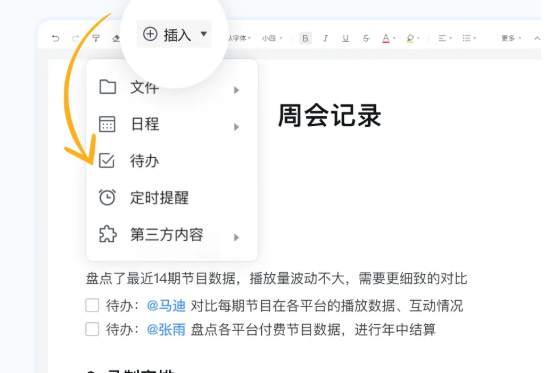Collapse the toolbar with the caret icon
The height and width of the screenshot is (373, 555).
coord(537,38)
